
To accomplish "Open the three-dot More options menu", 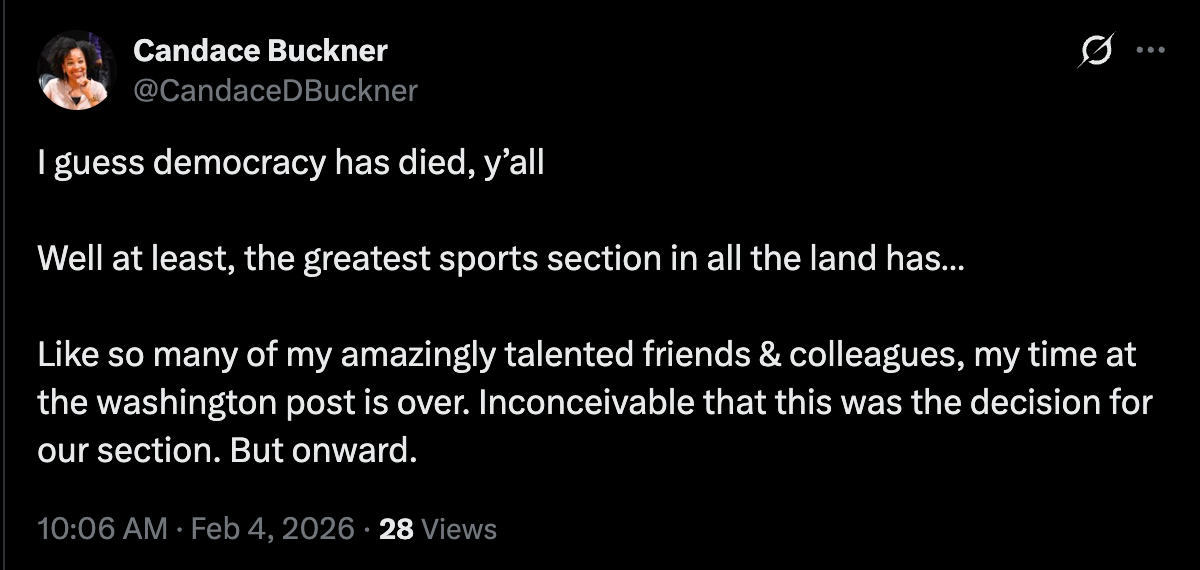I will pos(1152,51).
